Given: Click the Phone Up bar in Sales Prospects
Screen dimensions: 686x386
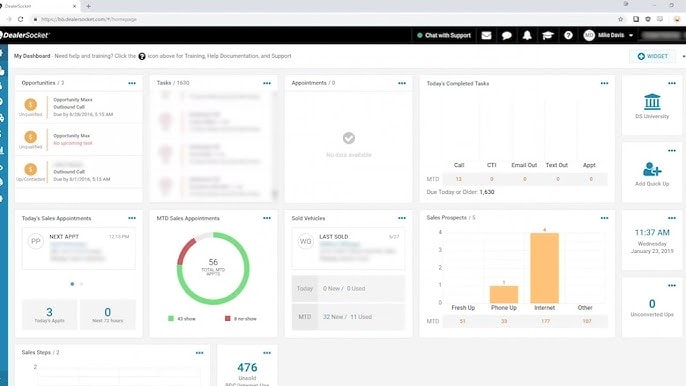Looking at the screenshot, I should tap(504, 295).
